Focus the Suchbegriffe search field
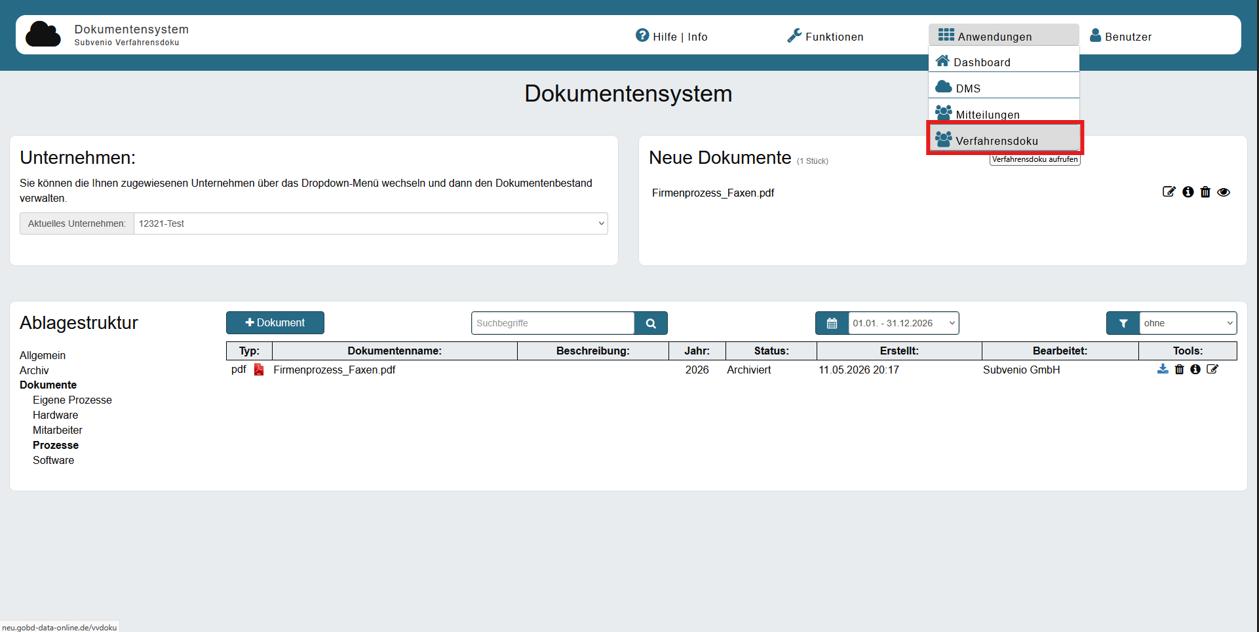1259x632 pixels. tap(553, 323)
